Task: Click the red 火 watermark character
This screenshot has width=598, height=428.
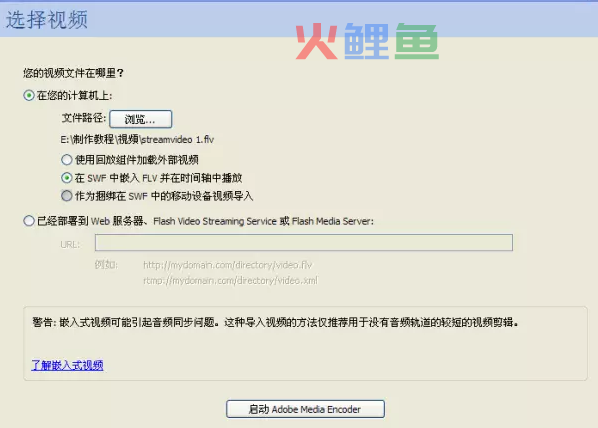Action: click(317, 41)
